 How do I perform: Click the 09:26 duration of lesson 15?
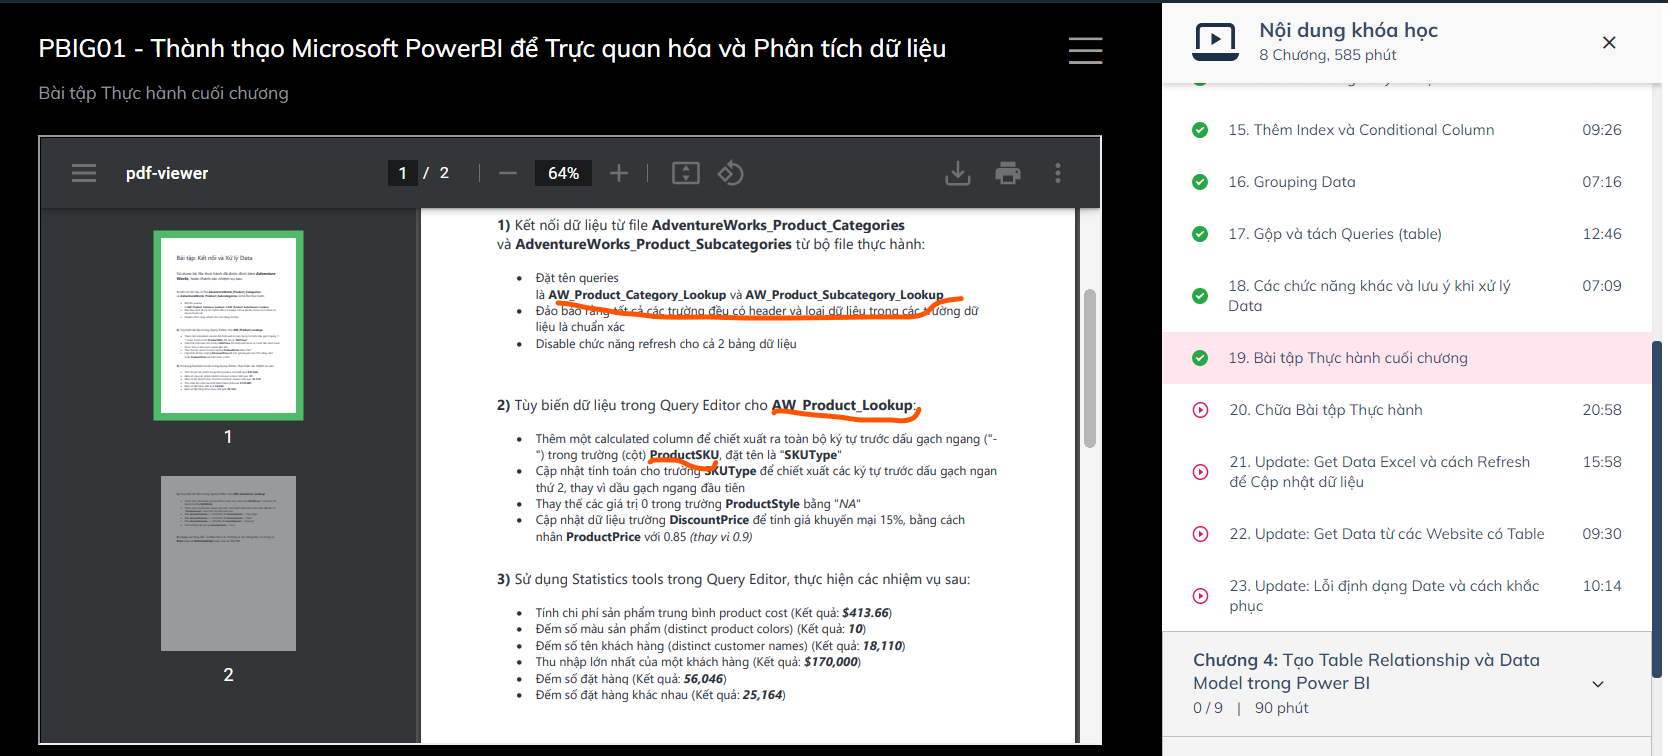1602,130
